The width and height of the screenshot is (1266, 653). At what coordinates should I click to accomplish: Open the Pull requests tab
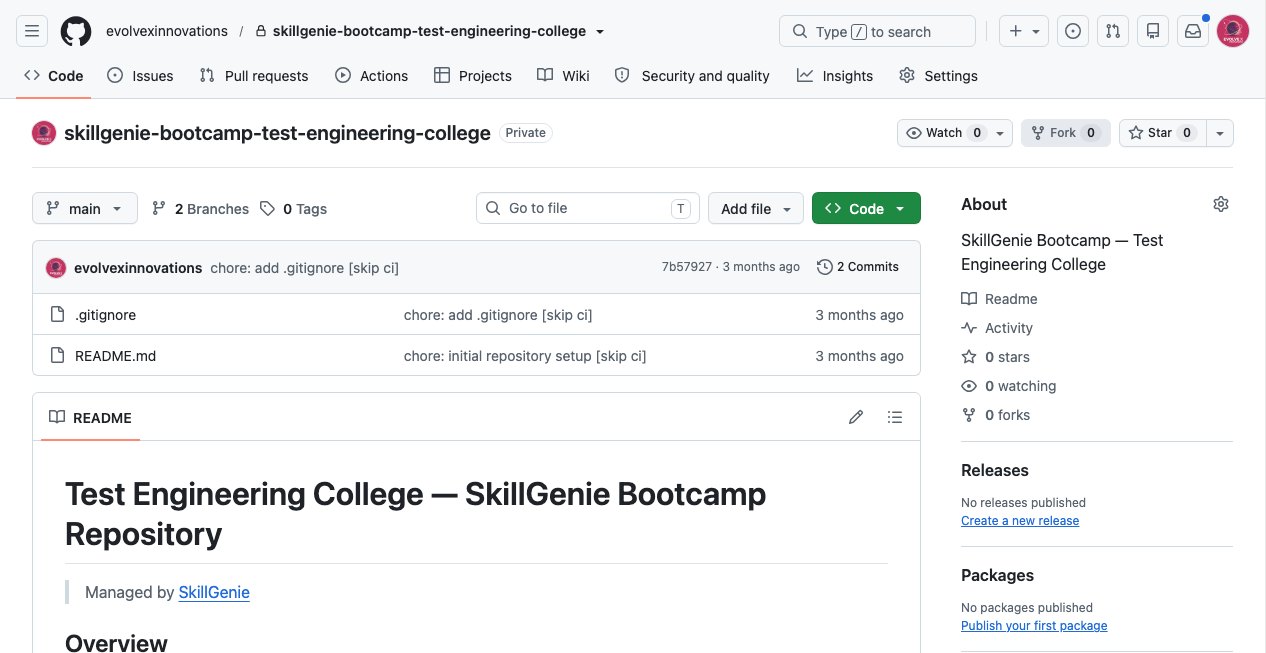[254, 76]
